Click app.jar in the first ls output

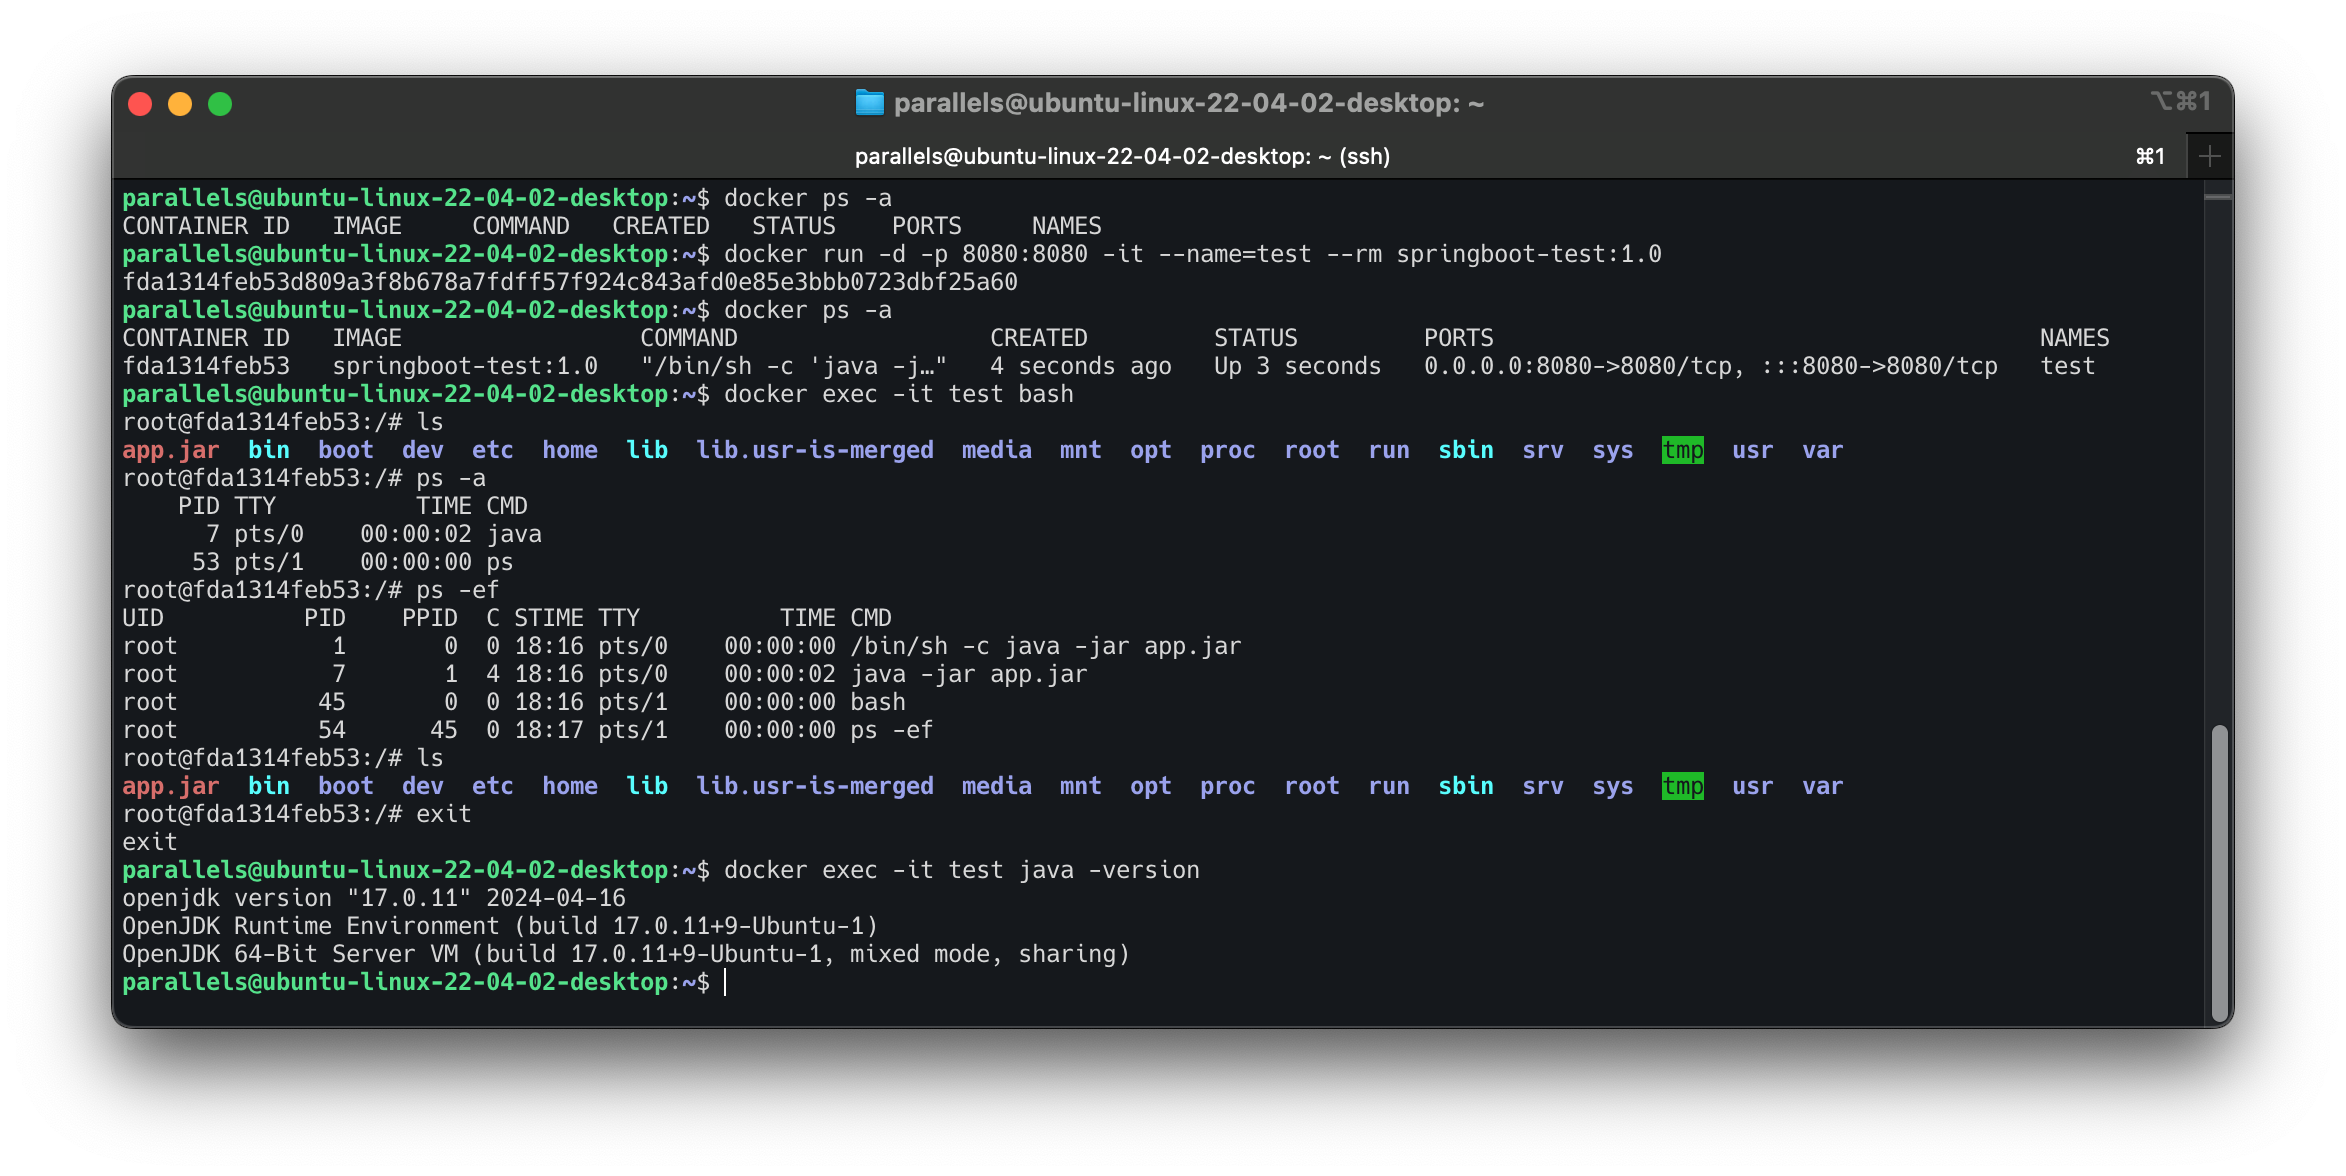point(170,450)
